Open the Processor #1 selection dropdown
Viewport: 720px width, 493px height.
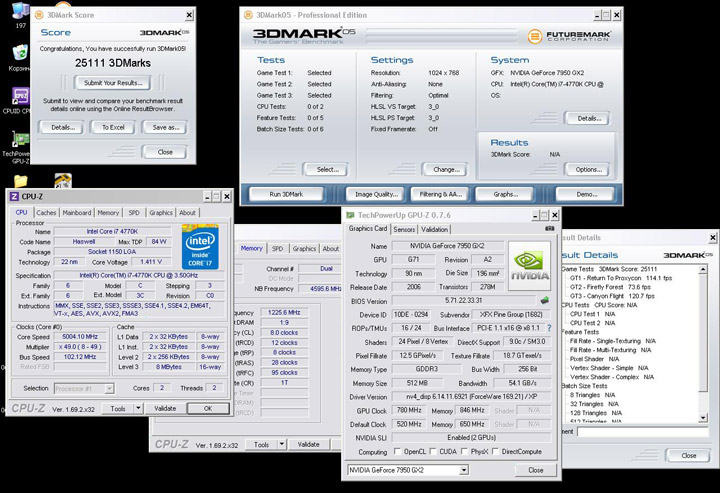coord(84,388)
